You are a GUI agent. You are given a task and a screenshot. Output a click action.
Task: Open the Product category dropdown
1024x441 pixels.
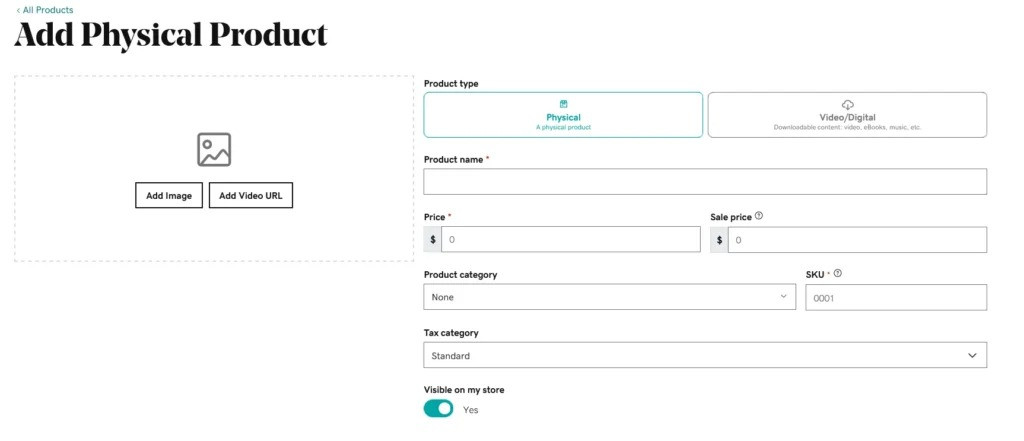click(610, 297)
